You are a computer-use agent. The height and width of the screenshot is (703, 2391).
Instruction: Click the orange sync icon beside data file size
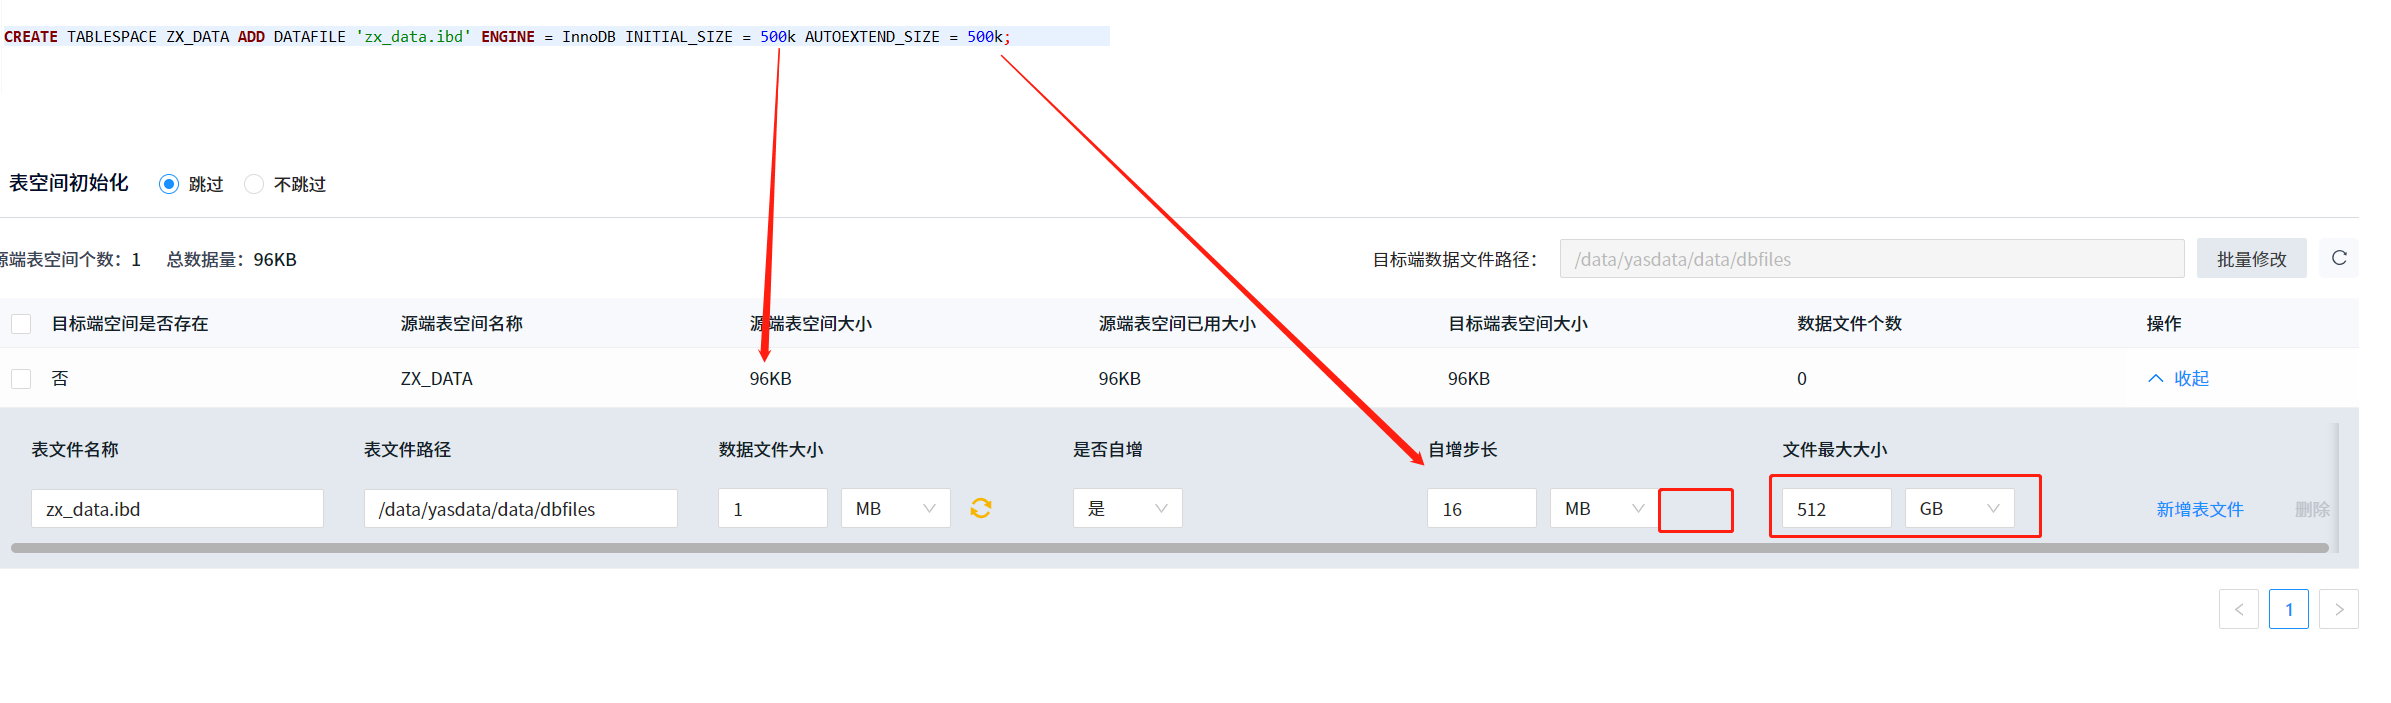pos(980,508)
